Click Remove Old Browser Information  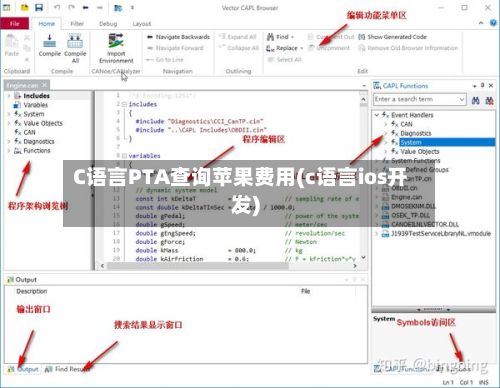pos(408,48)
